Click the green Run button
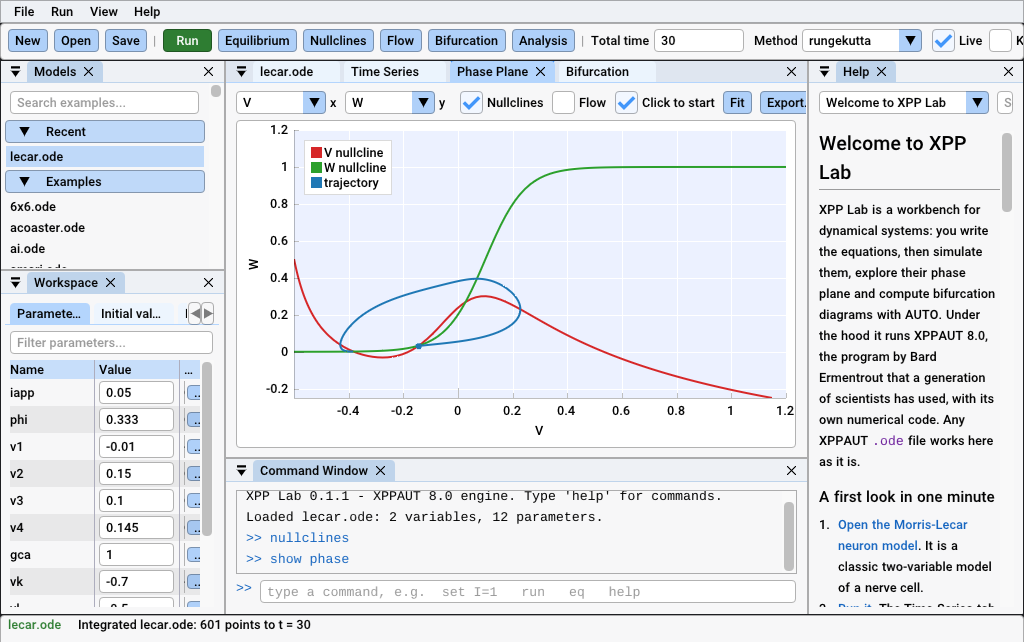1024x642 pixels. (187, 40)
